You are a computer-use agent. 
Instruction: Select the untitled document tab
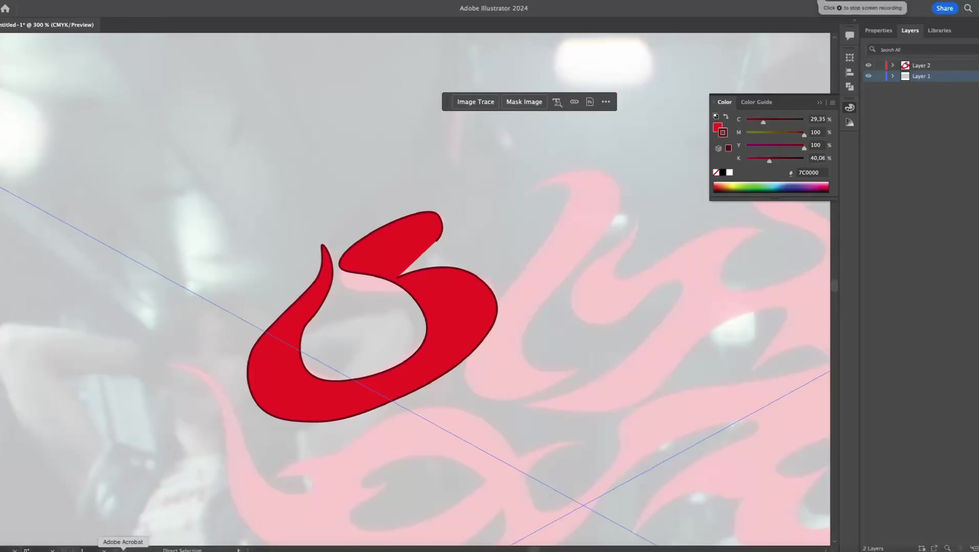coord(47,25)
